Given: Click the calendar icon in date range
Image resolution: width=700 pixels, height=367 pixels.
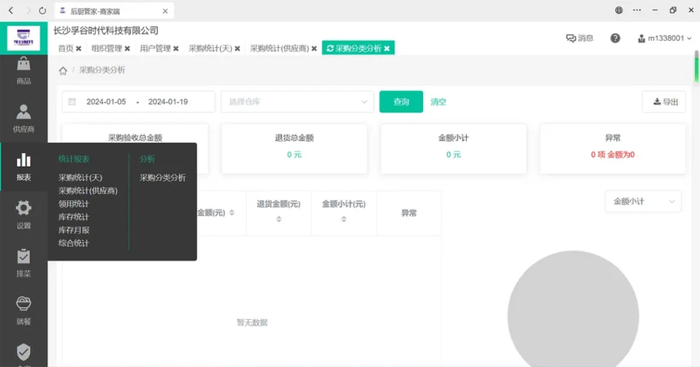Looking at the screenshot, I should [72, 102].
